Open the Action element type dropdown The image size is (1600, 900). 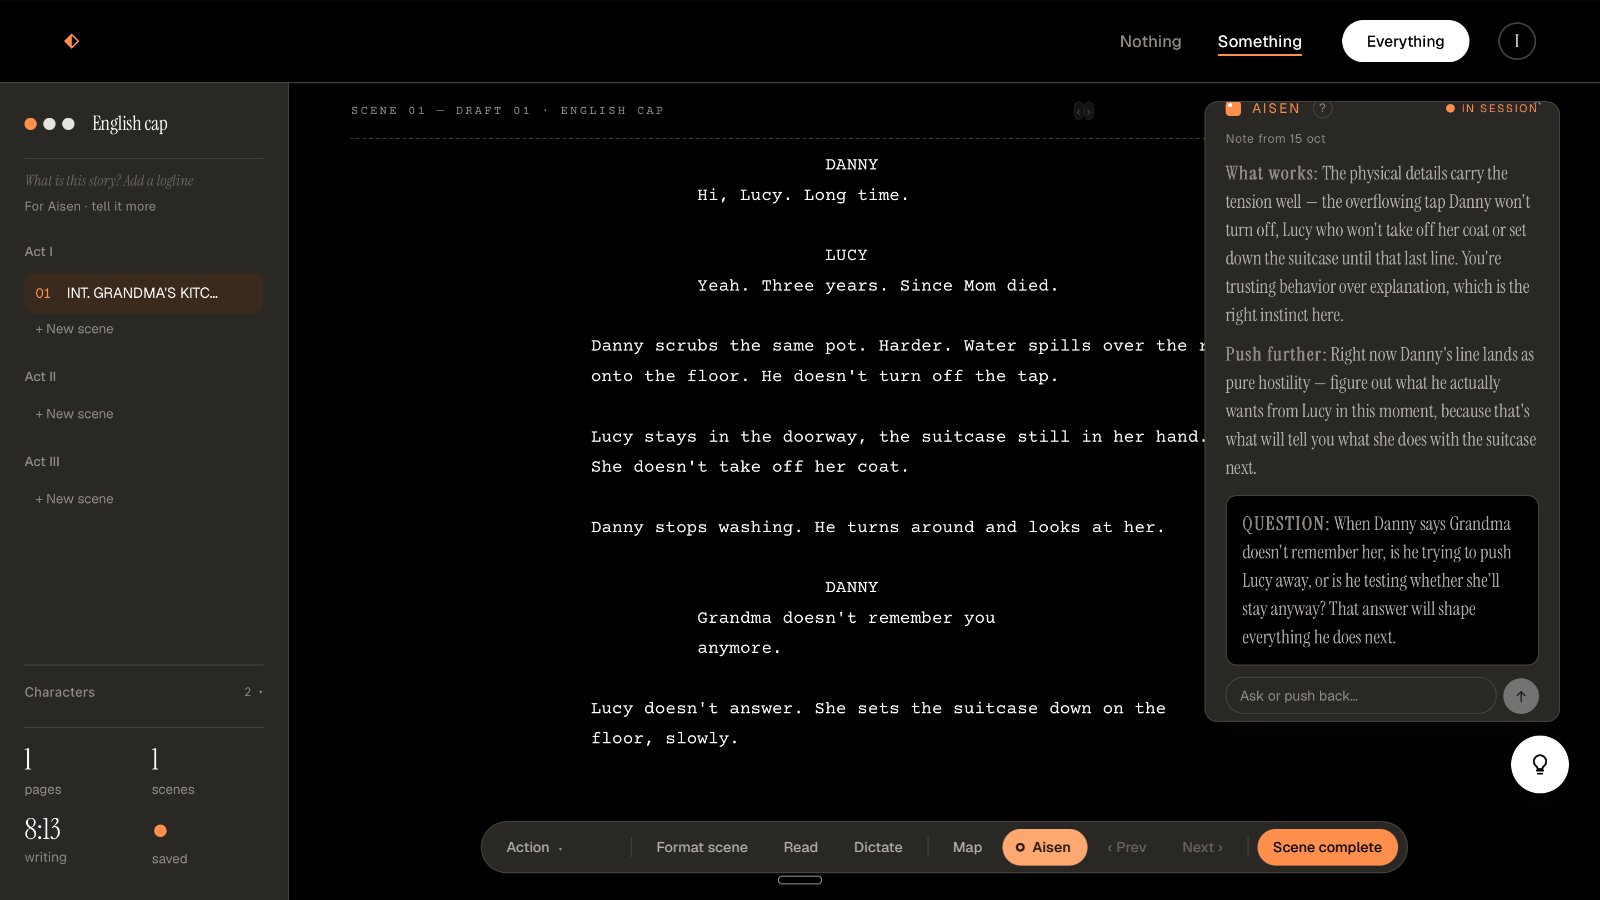pos(534,847)
